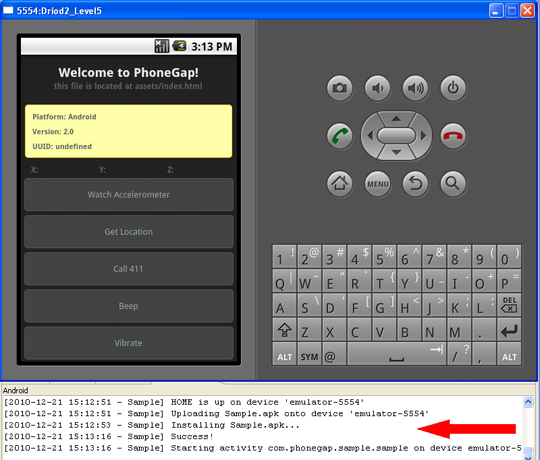Click the emulator search button
540x460 pixels.
[453, 184]
